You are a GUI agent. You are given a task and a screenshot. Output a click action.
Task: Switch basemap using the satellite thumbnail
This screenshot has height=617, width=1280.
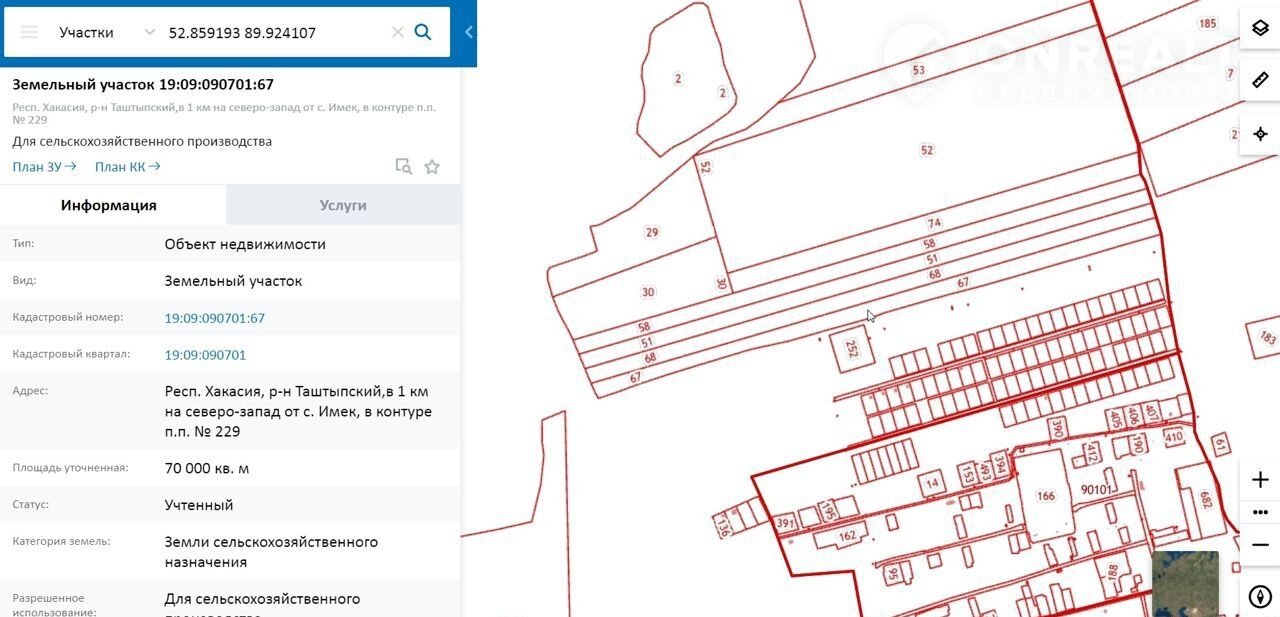[1185, 584]
